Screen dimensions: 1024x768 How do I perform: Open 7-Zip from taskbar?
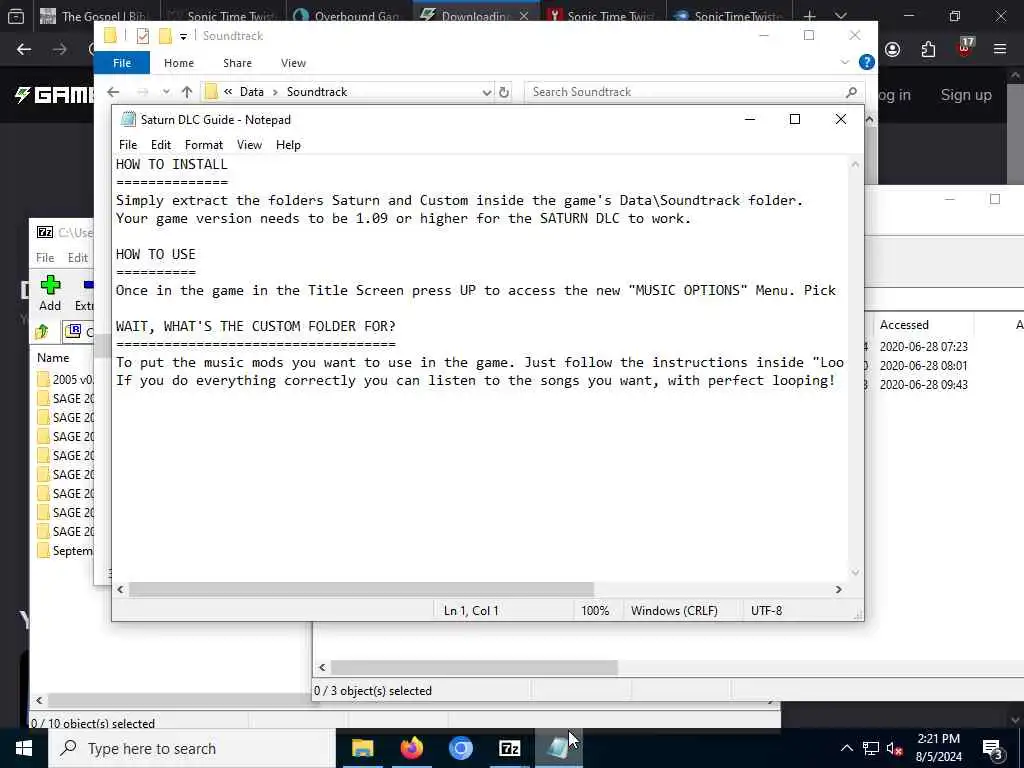click(x=509, y=748)
